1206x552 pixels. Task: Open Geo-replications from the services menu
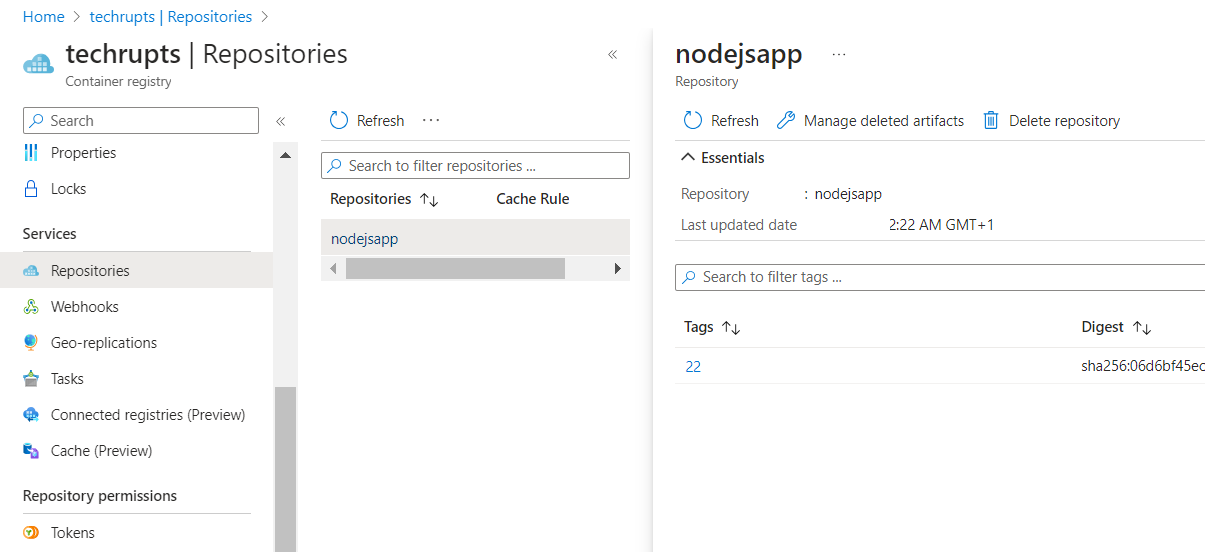click(x=103, y=343)
